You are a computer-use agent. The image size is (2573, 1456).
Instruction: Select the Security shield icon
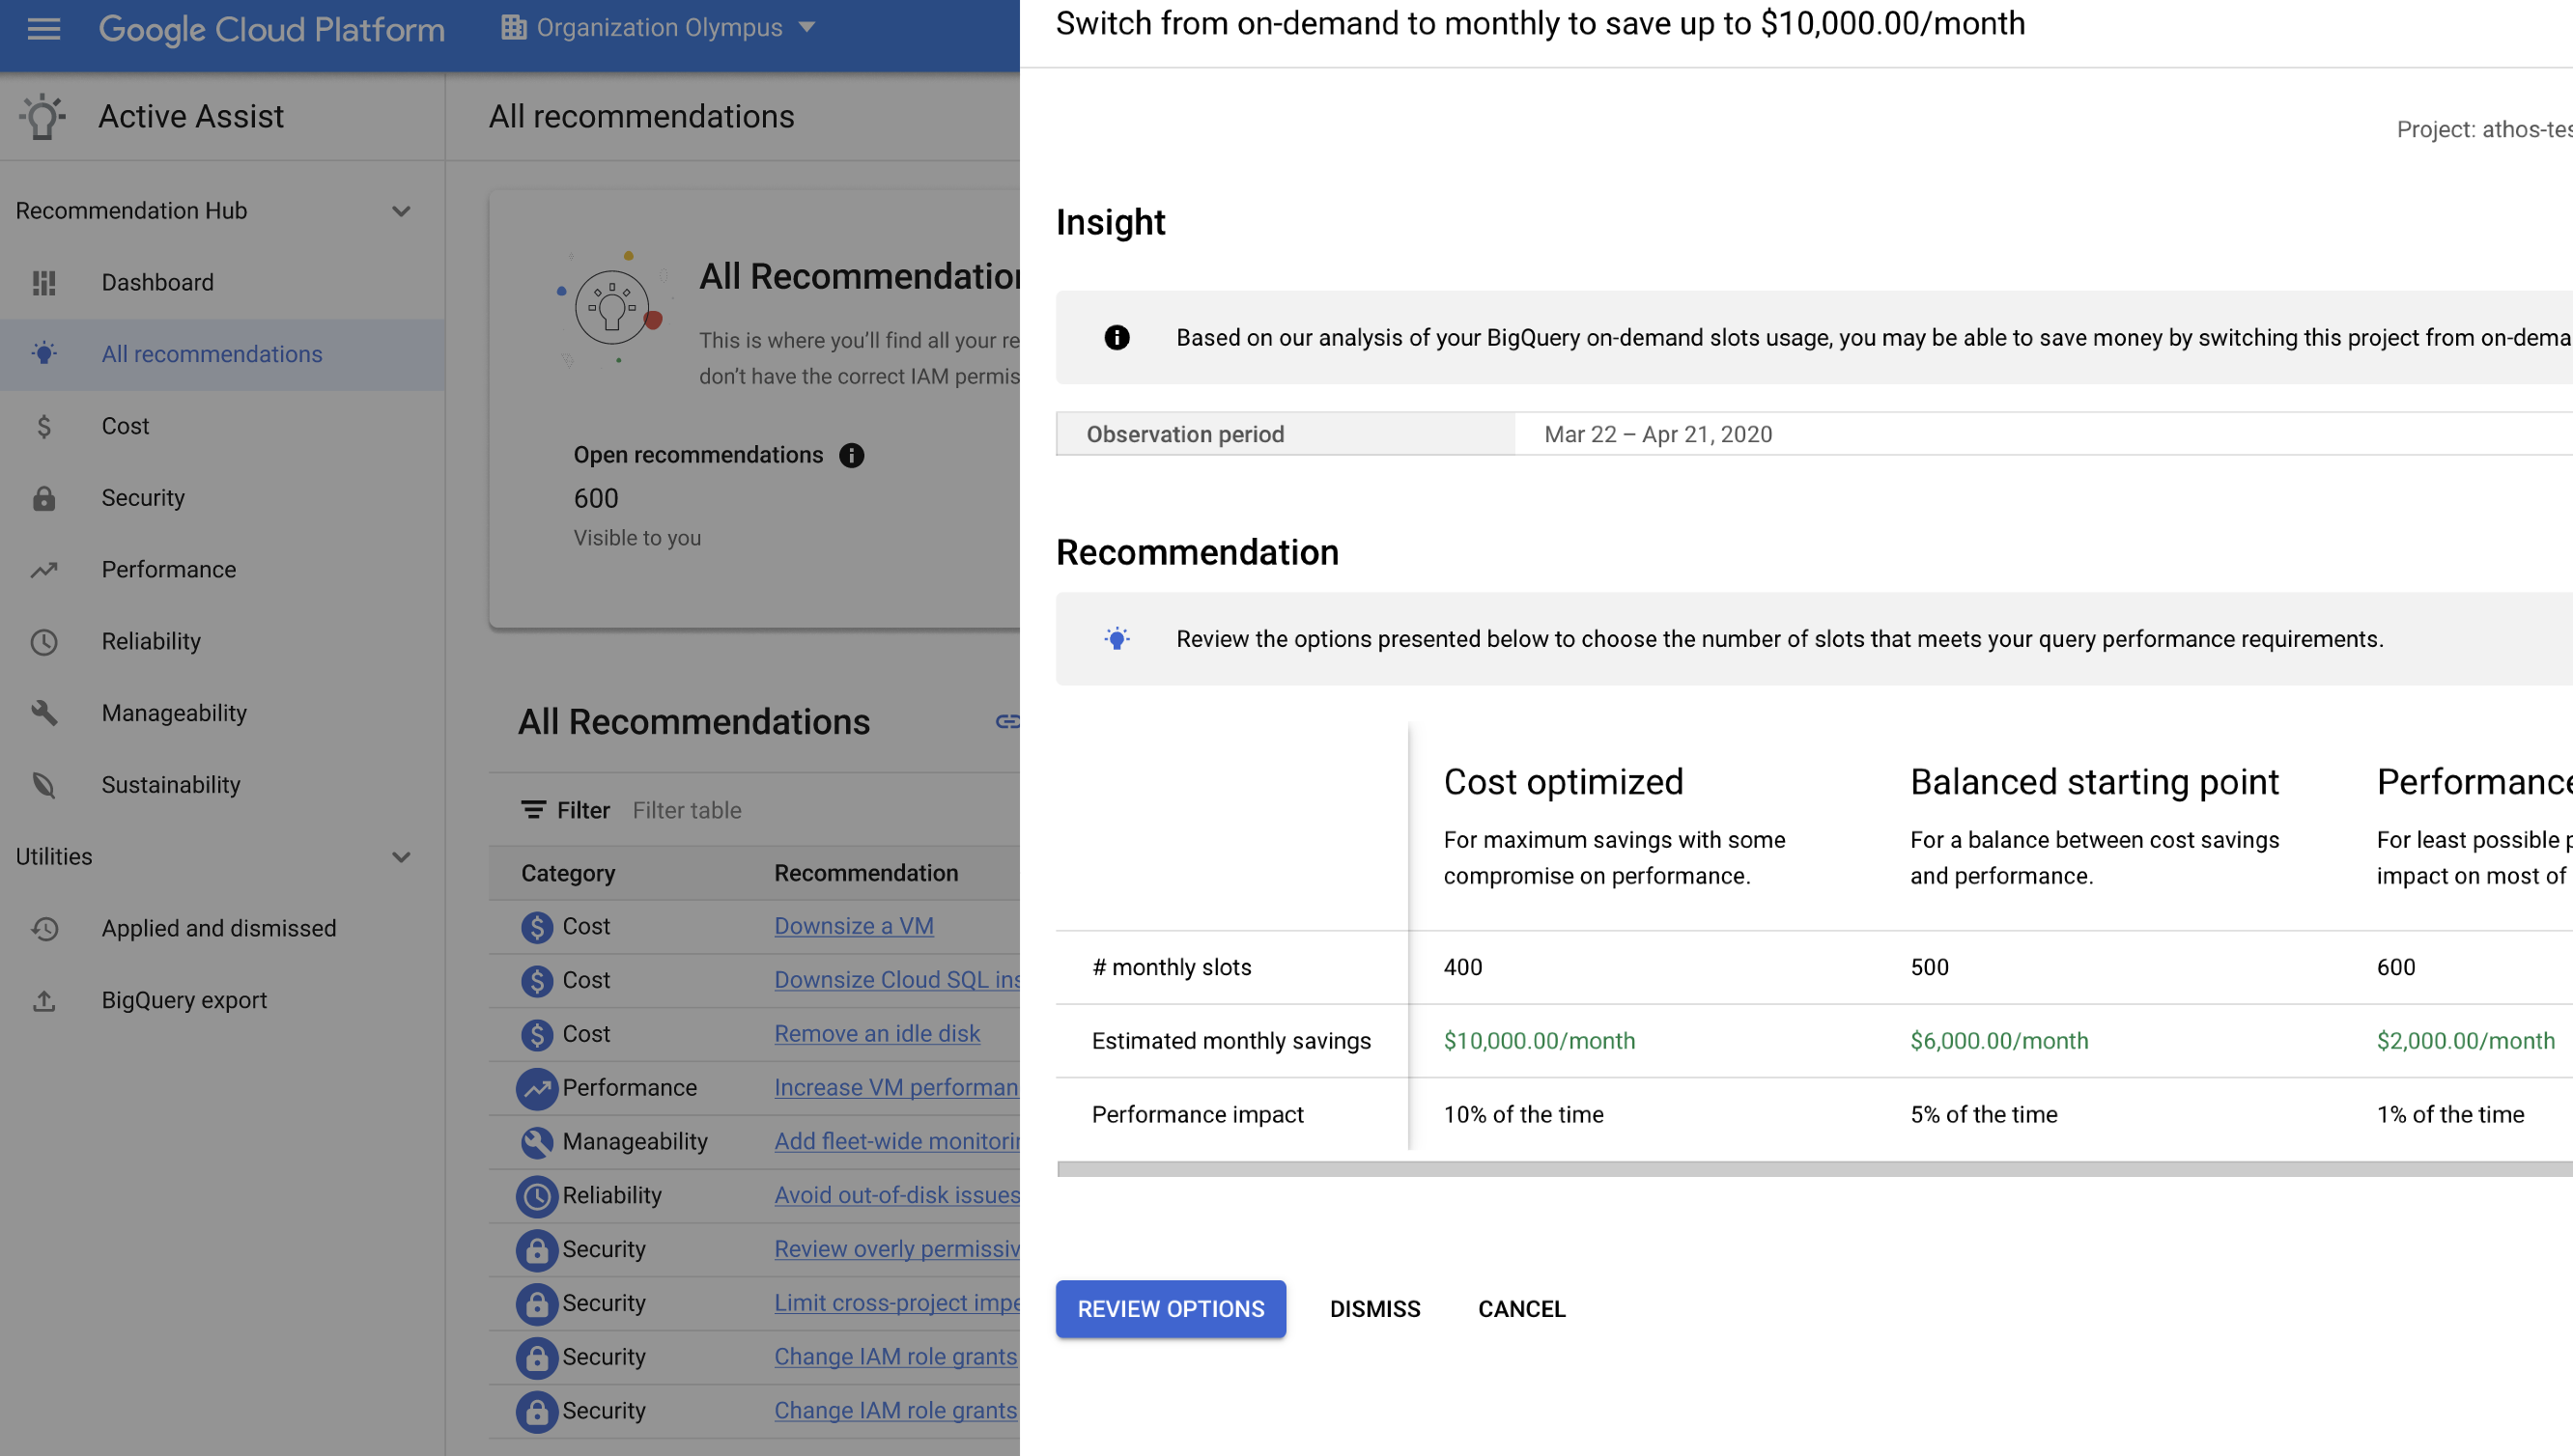pyautogui.click(x=42, y=496)
